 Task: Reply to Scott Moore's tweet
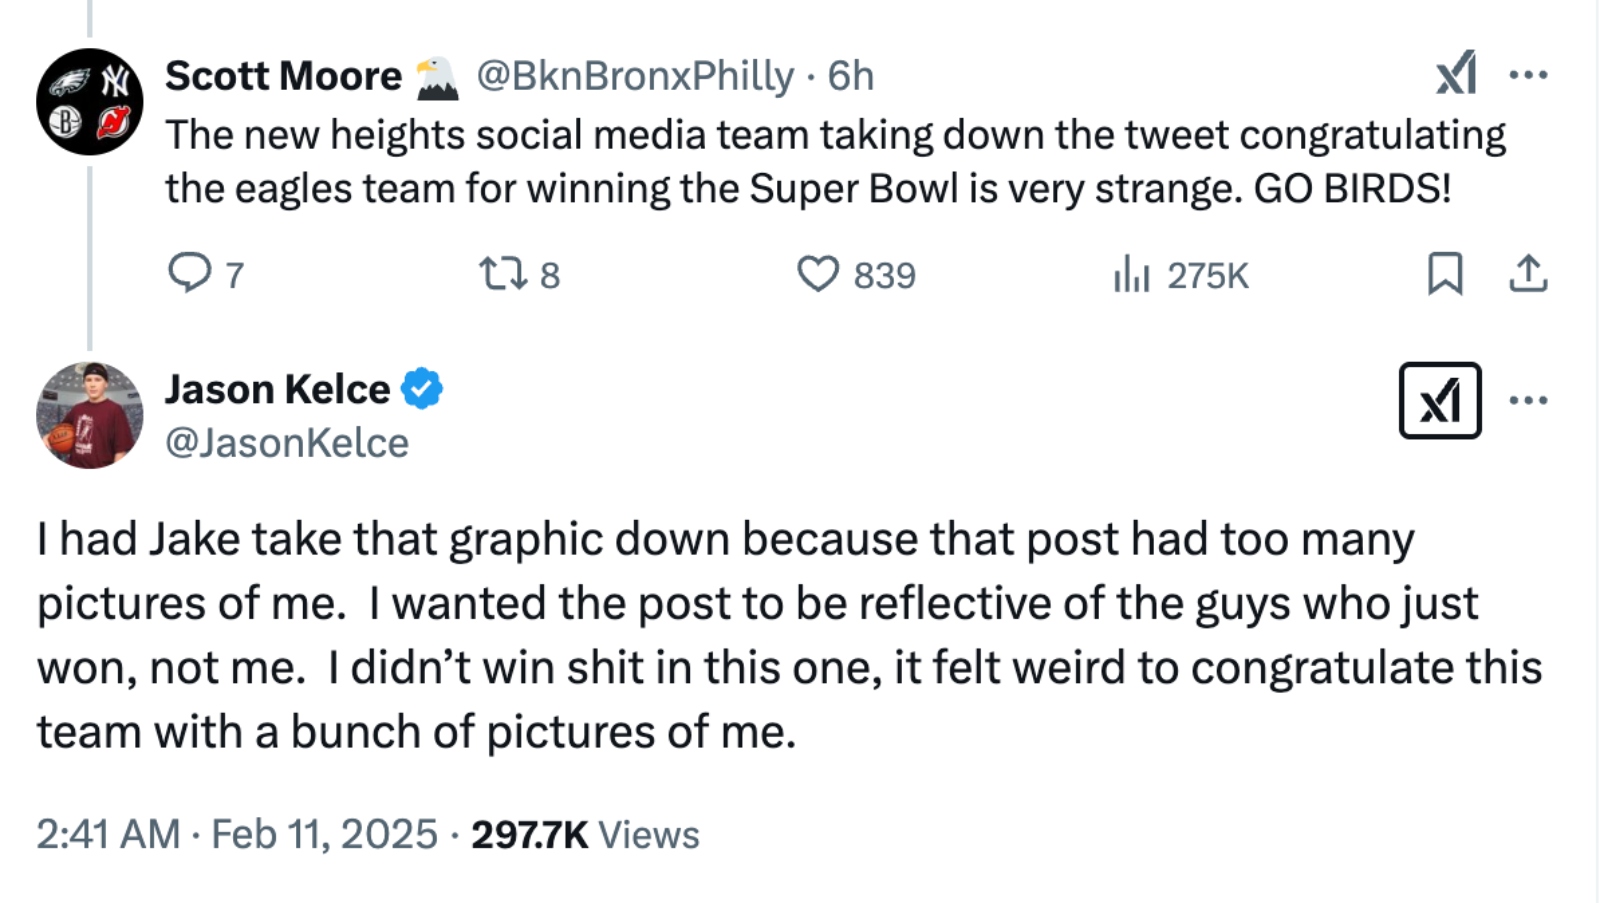[x=194, y=274]
